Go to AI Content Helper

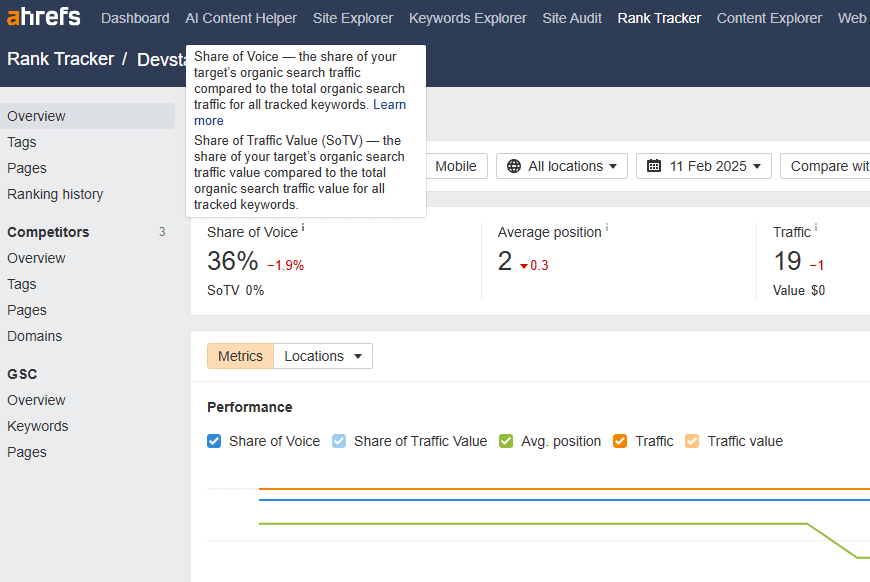point(241,18)
